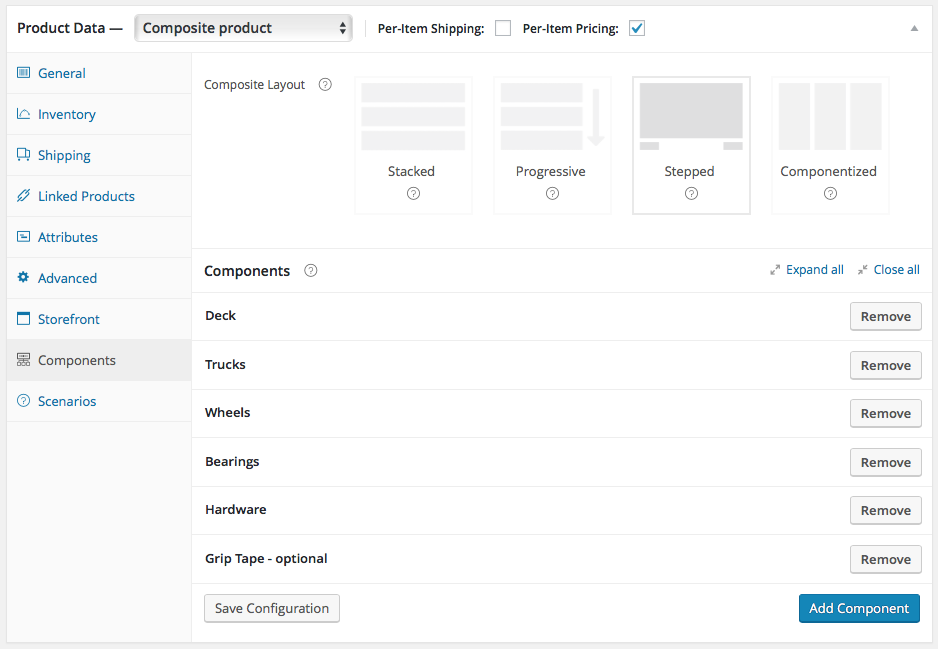Click the help icon beside Composite Layout
938x649 pixels.
click(x=325, y=85)
